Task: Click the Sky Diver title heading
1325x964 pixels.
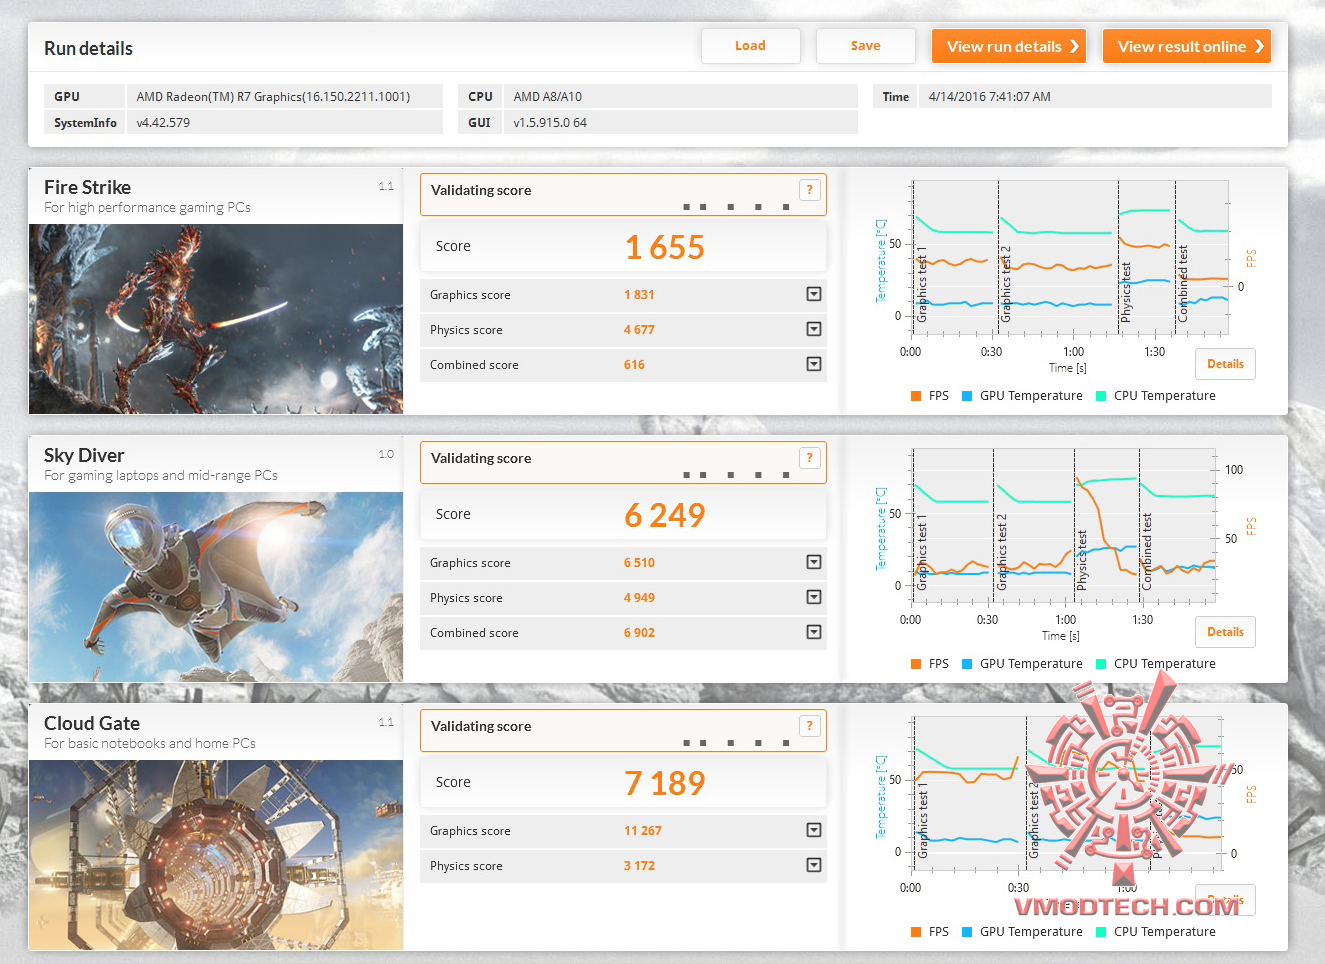Action: click(84, 455)
